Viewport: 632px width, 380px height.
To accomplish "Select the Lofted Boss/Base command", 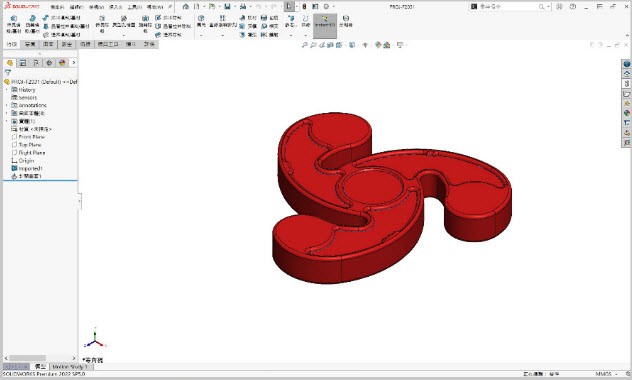I will click(x=66, y=26).
